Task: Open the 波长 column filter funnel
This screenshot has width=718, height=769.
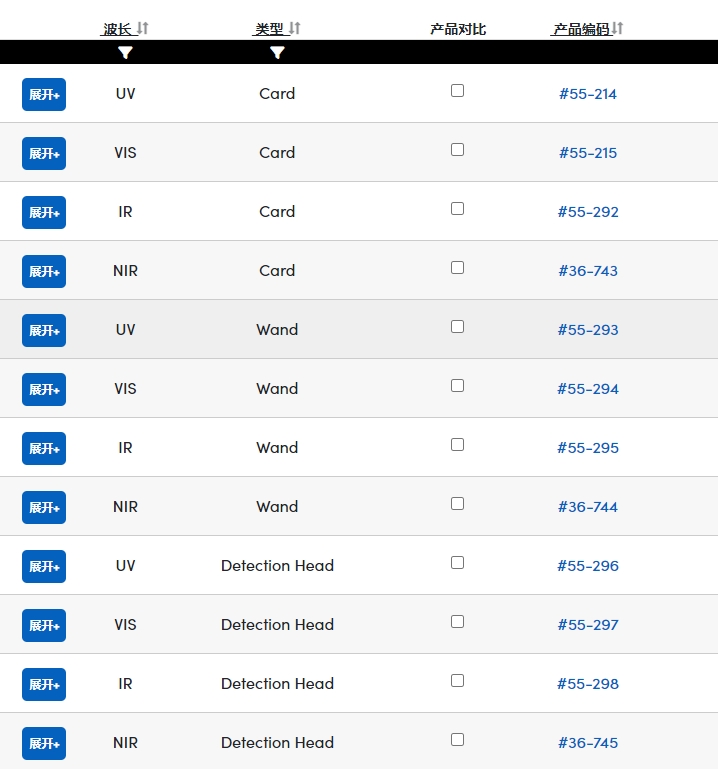Action: pyautogui.click(x=126, y=52)
